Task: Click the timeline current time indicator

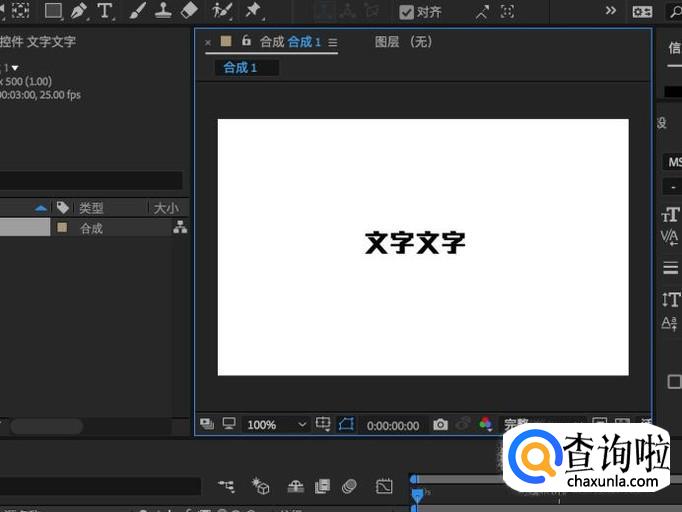Action: 417,494
